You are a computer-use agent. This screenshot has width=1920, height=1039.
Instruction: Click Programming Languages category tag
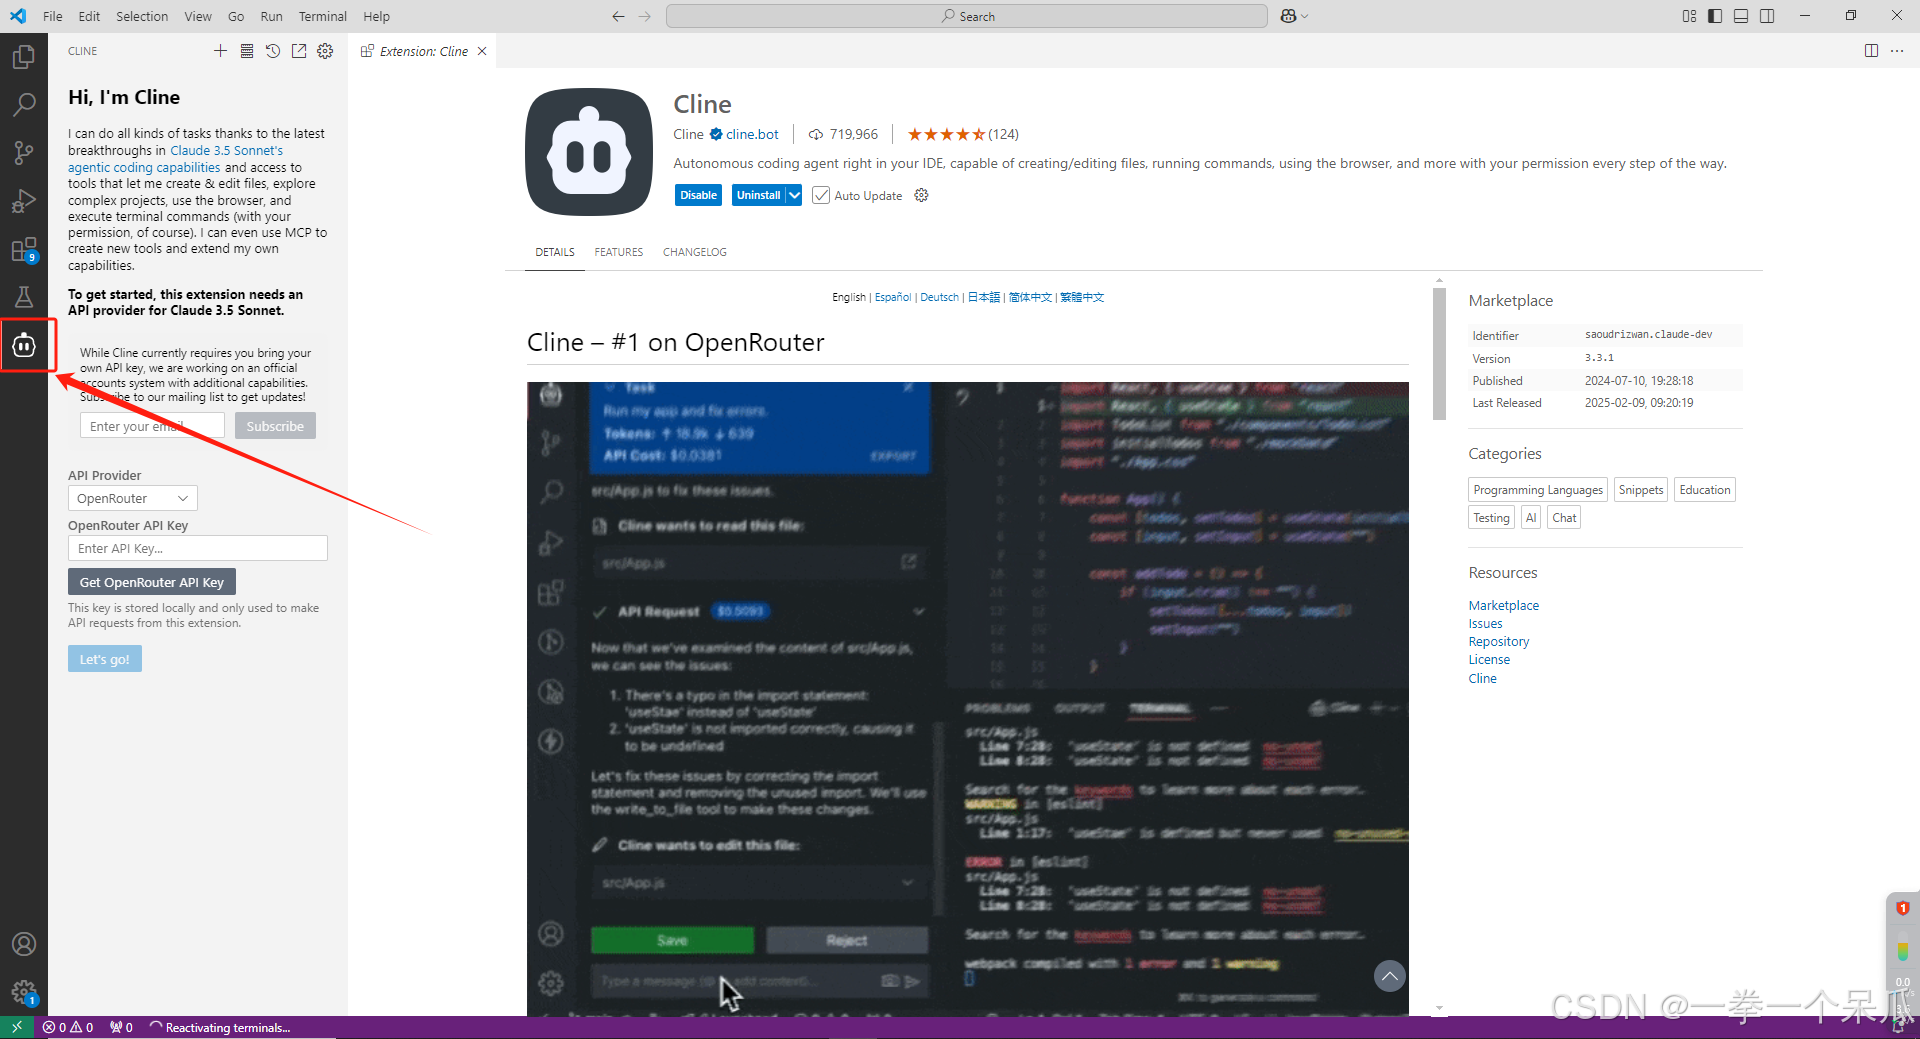pyautogui.click(x=1538, y=490)
